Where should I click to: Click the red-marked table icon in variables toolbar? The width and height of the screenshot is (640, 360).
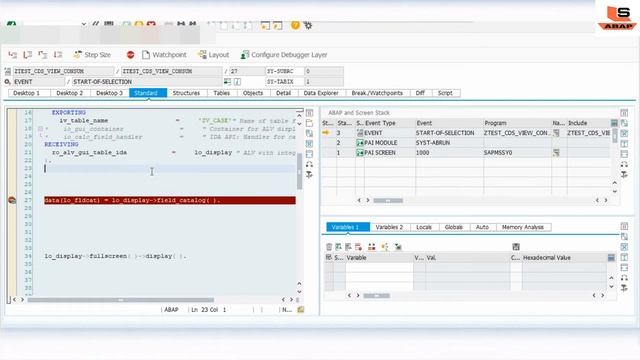(x=358, y=247)
